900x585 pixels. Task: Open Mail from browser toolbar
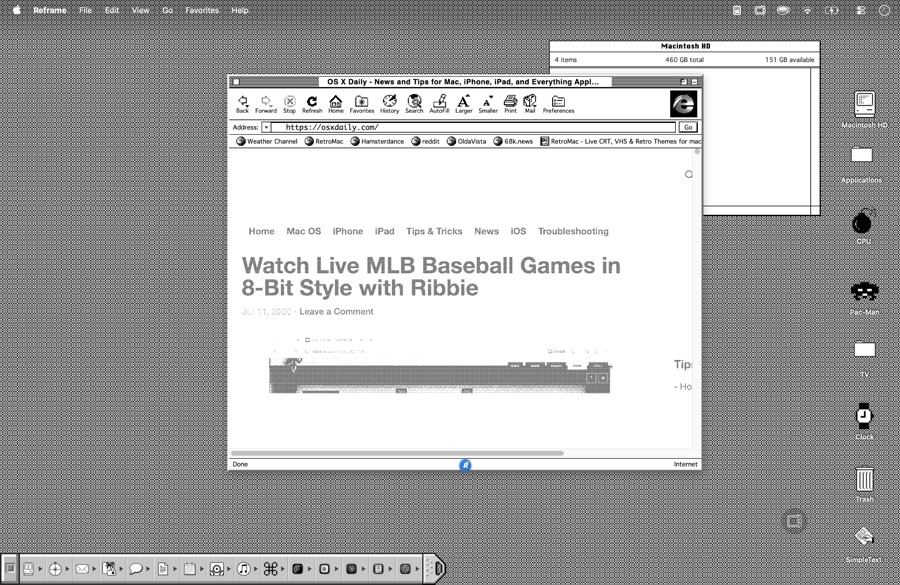tap(530, 104)
